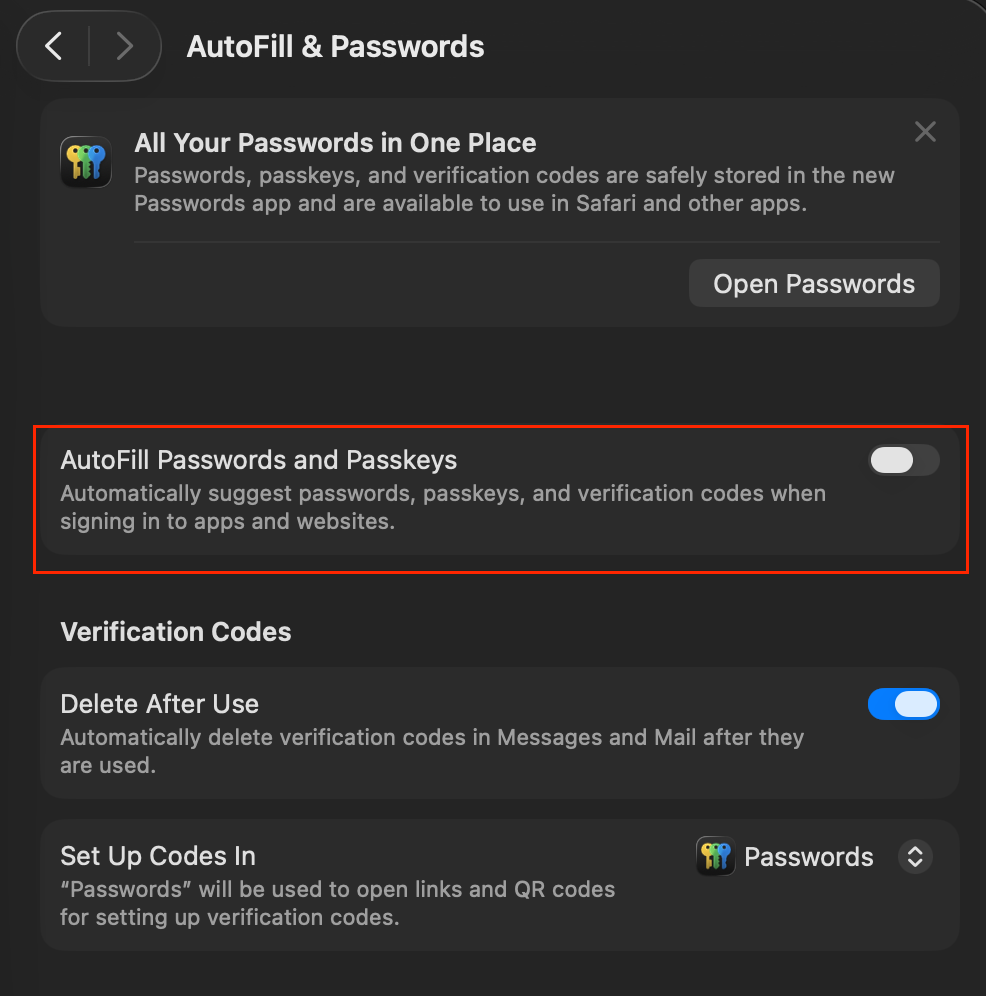Turn off the Delete After Use switch
This screenshot has width=986, height=996.
[903, 704]
